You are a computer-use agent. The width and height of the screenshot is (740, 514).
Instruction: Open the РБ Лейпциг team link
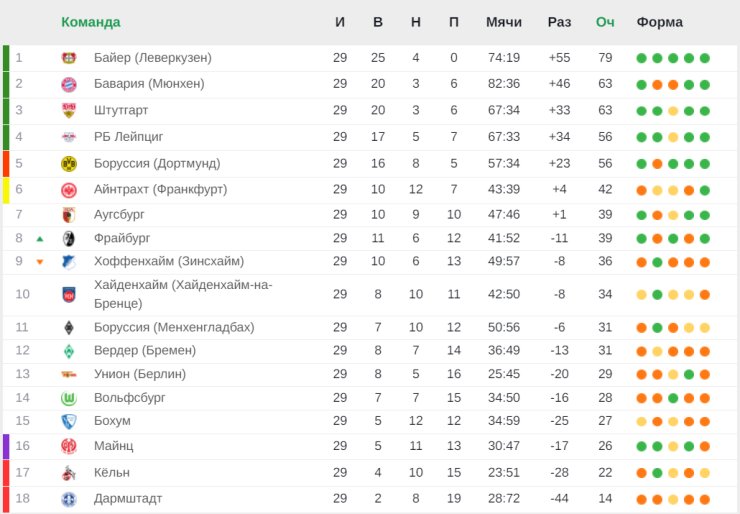pyautogui.click(x=128, y=137)
